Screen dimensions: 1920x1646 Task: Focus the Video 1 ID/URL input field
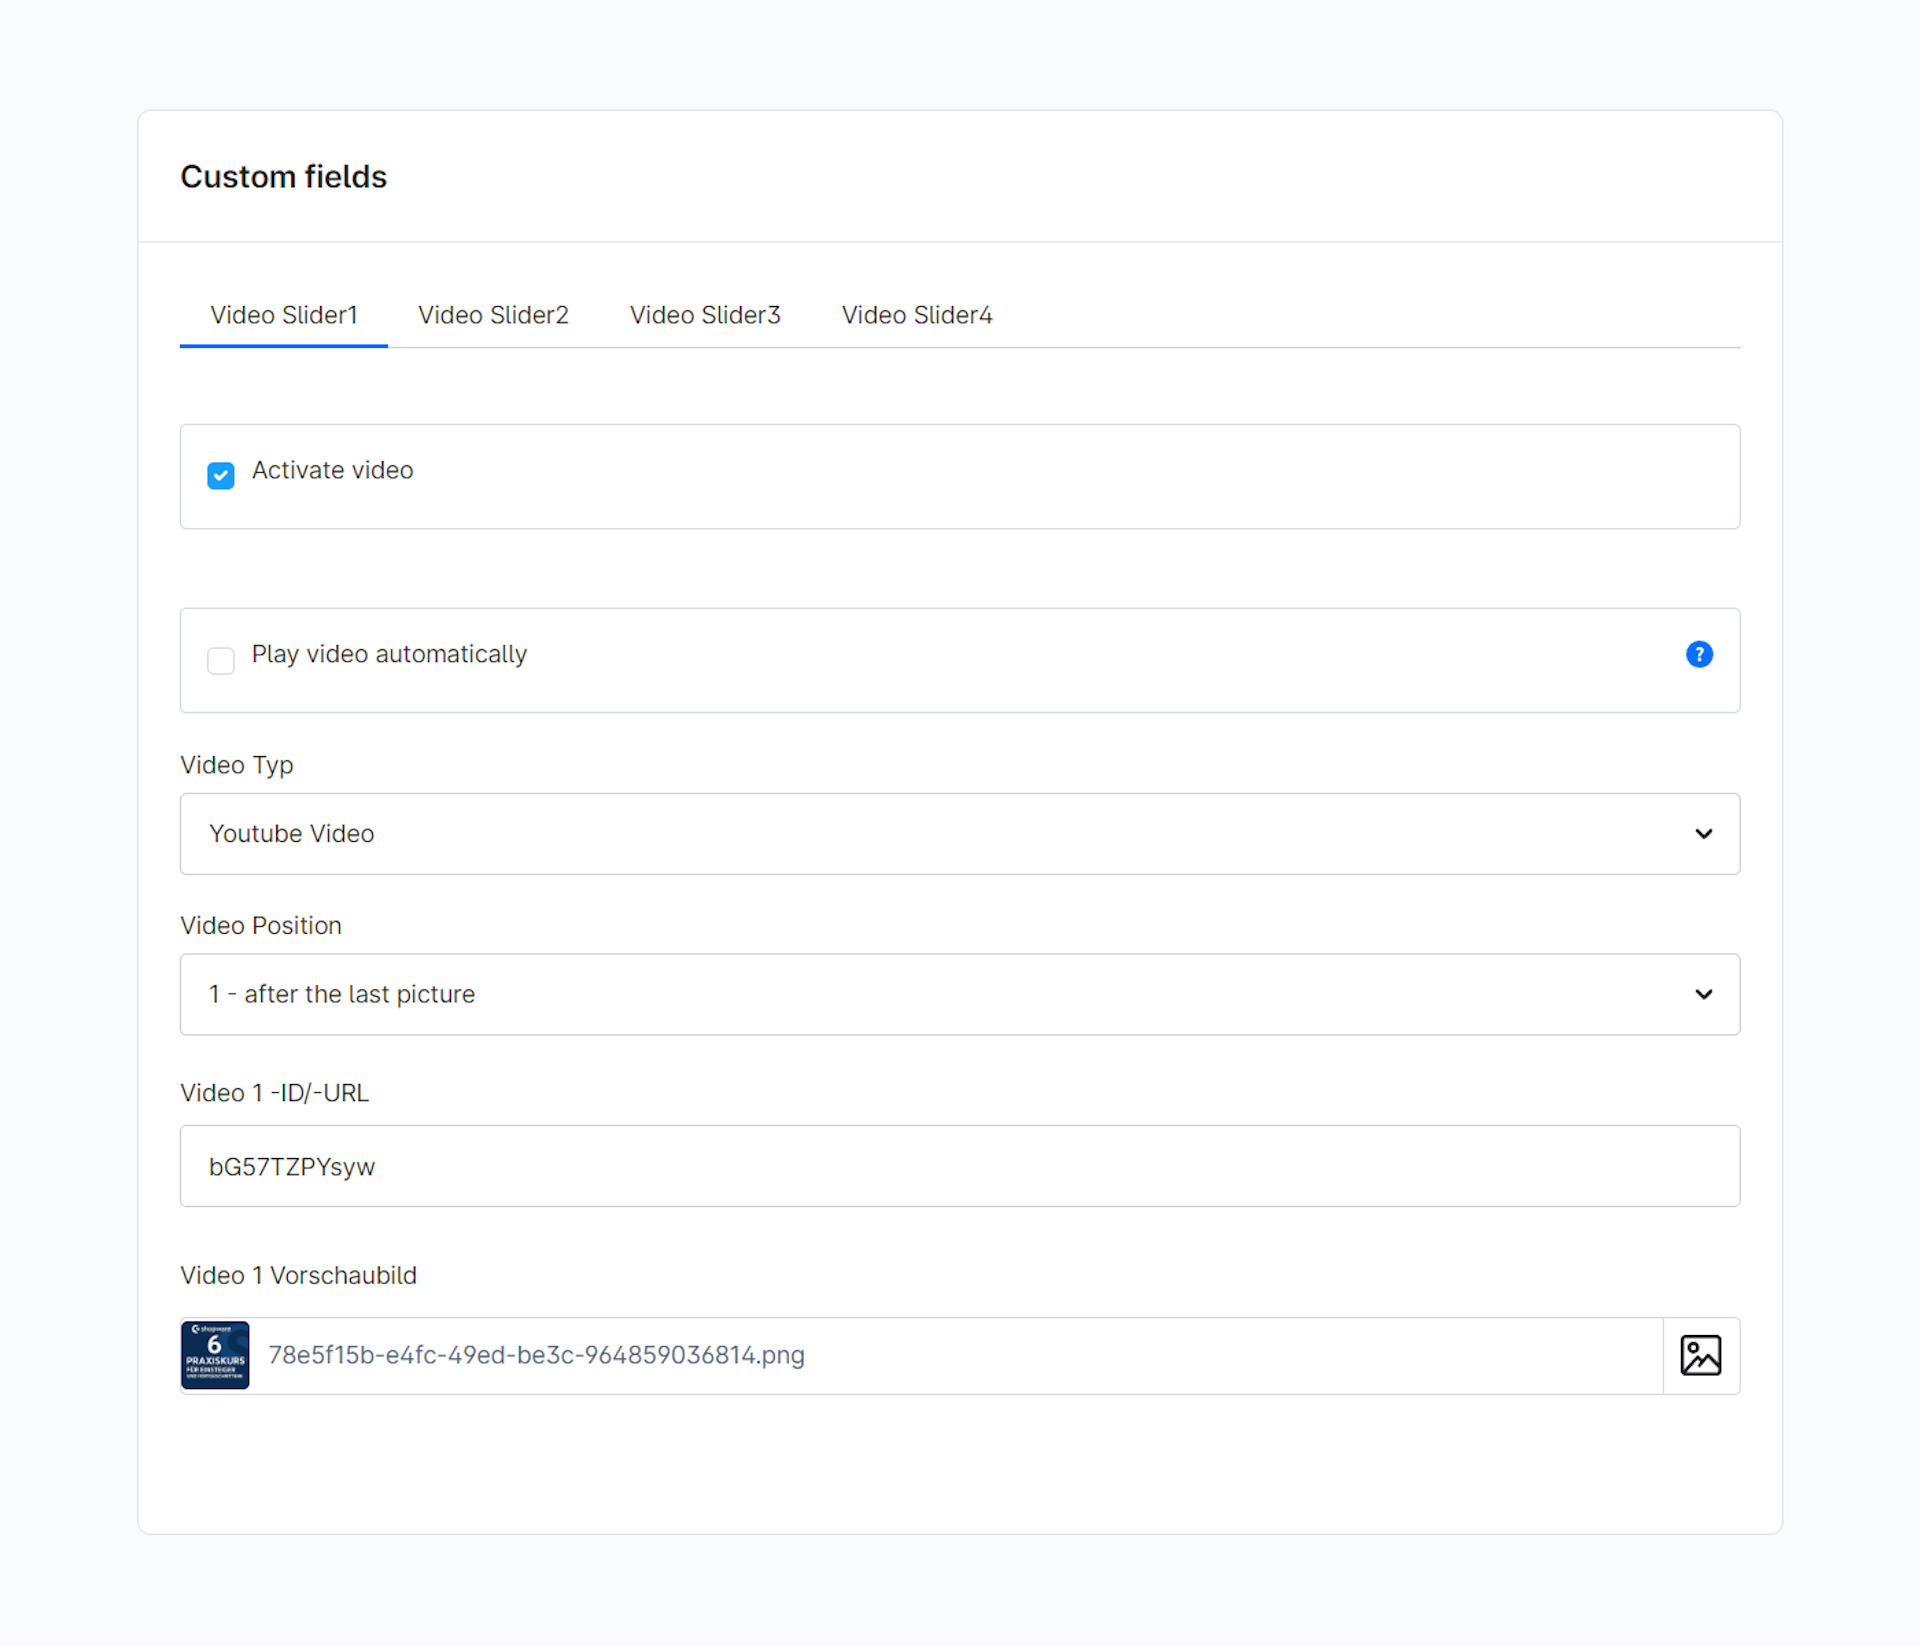pos(958,1166)
